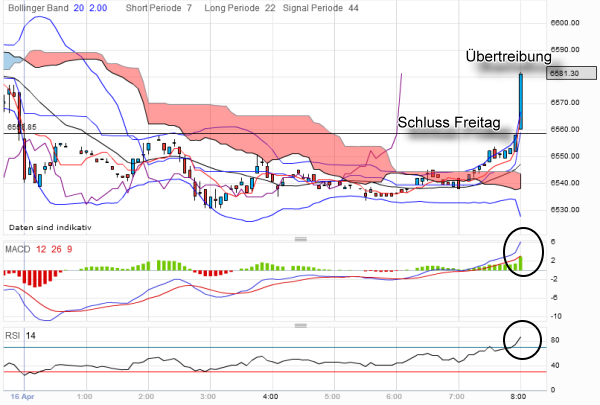
Task: Click the 6:00 time axis label
Action: (394, 396)
